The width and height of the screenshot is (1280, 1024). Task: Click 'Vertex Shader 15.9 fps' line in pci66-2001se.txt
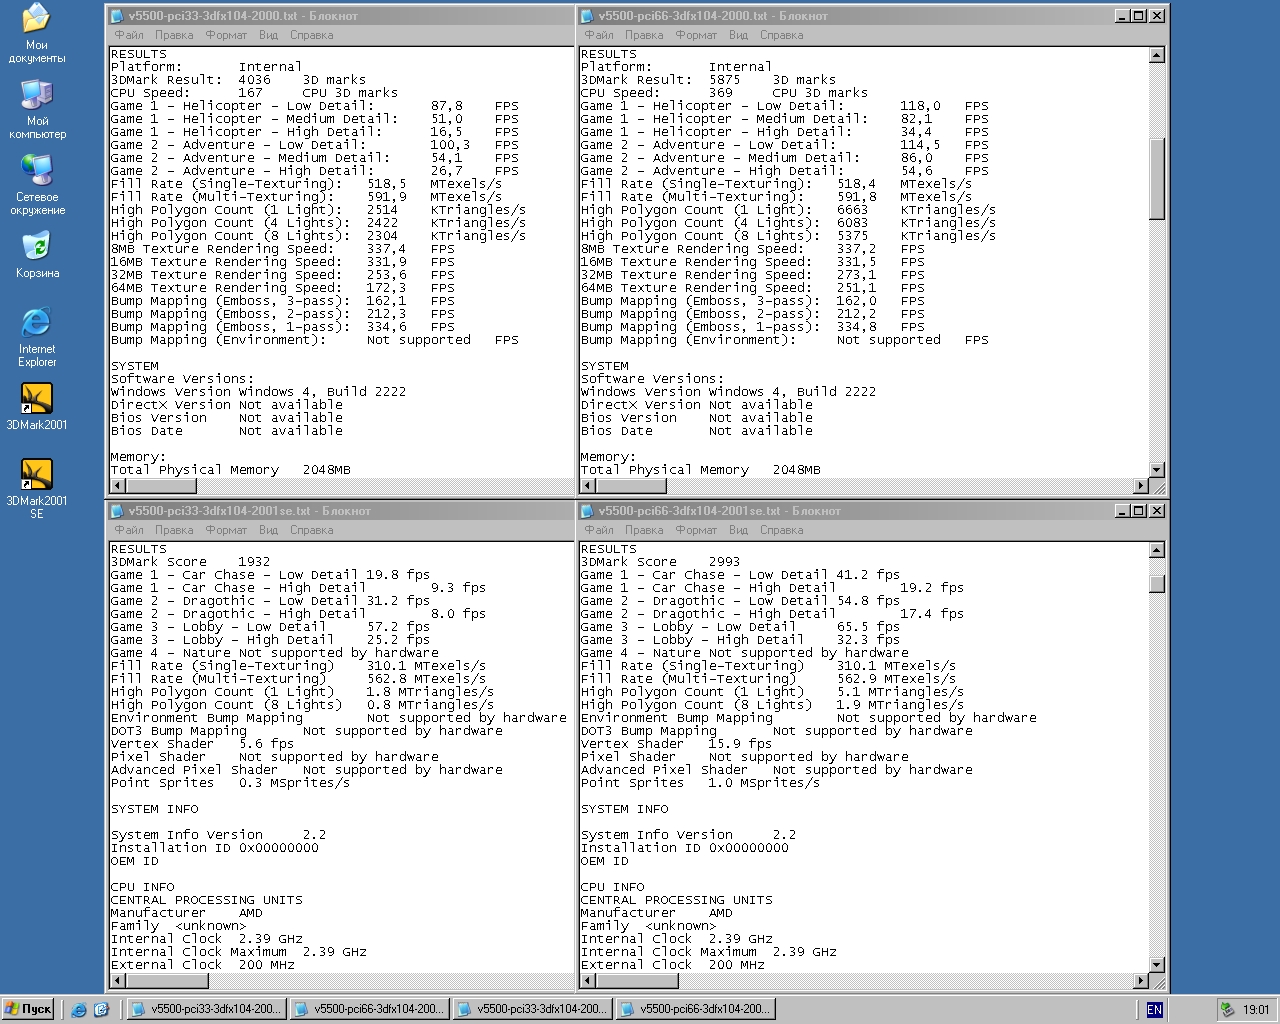point(676,744)
